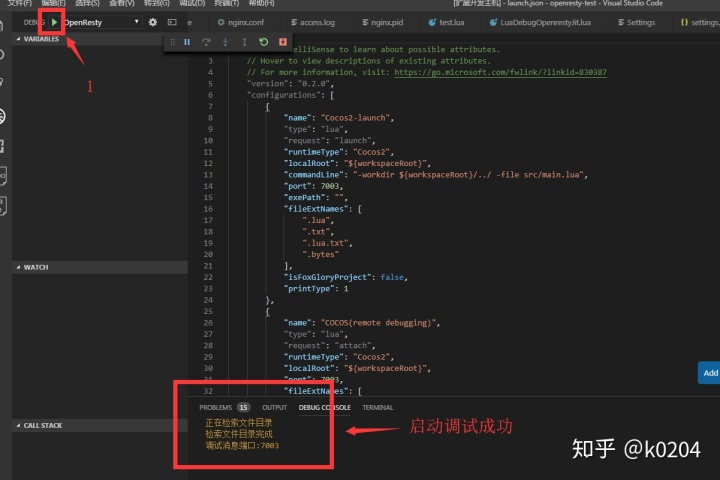The width and height of the screenshot is (720, 480).
Task: Open the 终端(T) menu
Action: [227, 3]
